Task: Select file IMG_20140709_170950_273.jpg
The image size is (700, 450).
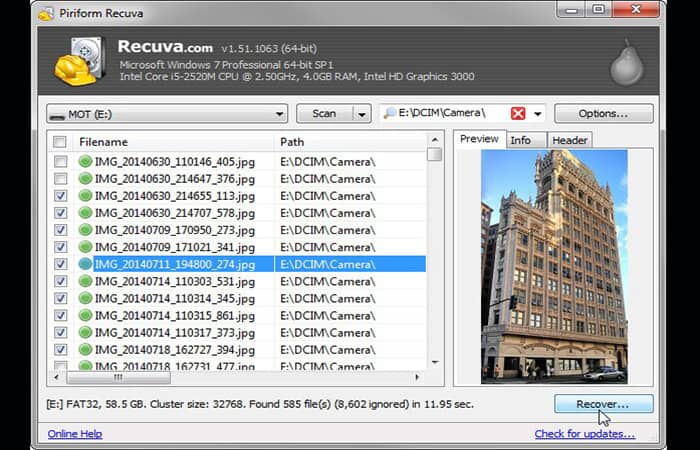Action: coord(175,230)
